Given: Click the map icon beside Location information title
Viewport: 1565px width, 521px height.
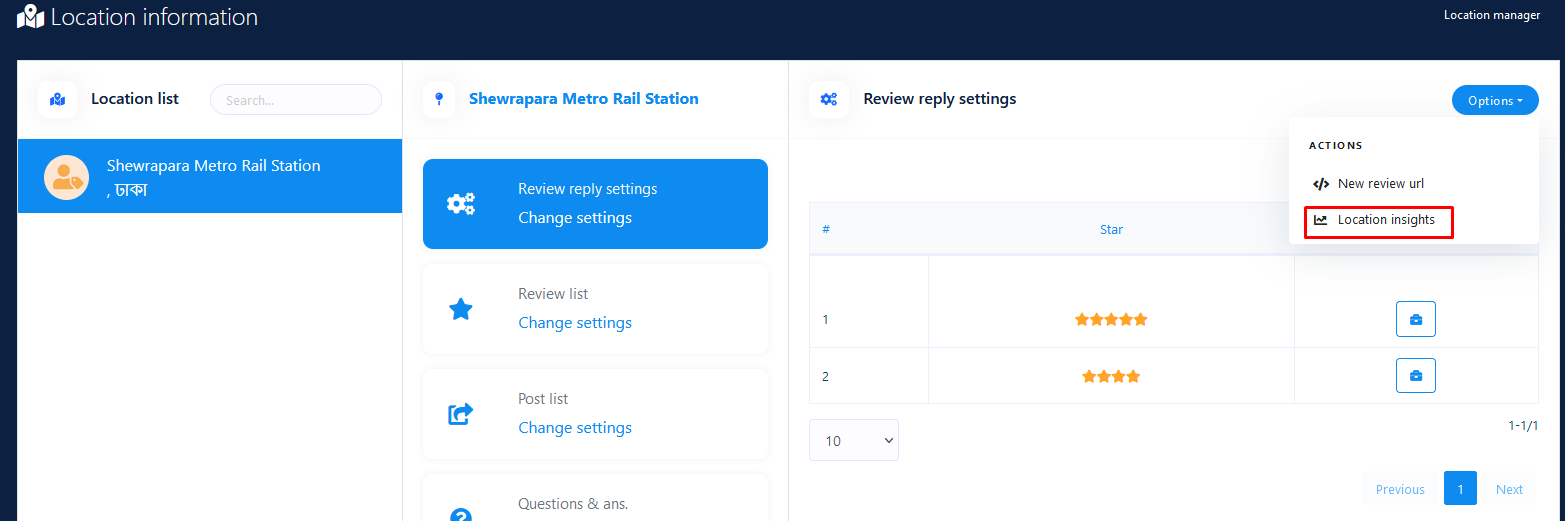Looking at the screenshot, I should click(x=30, y=17).
